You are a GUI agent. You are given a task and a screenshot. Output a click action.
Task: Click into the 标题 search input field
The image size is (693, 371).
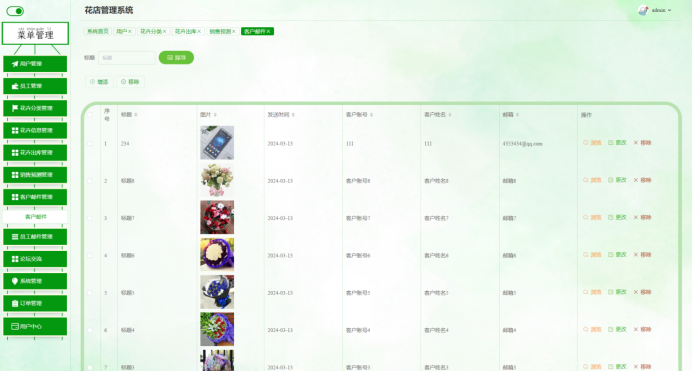126,57
